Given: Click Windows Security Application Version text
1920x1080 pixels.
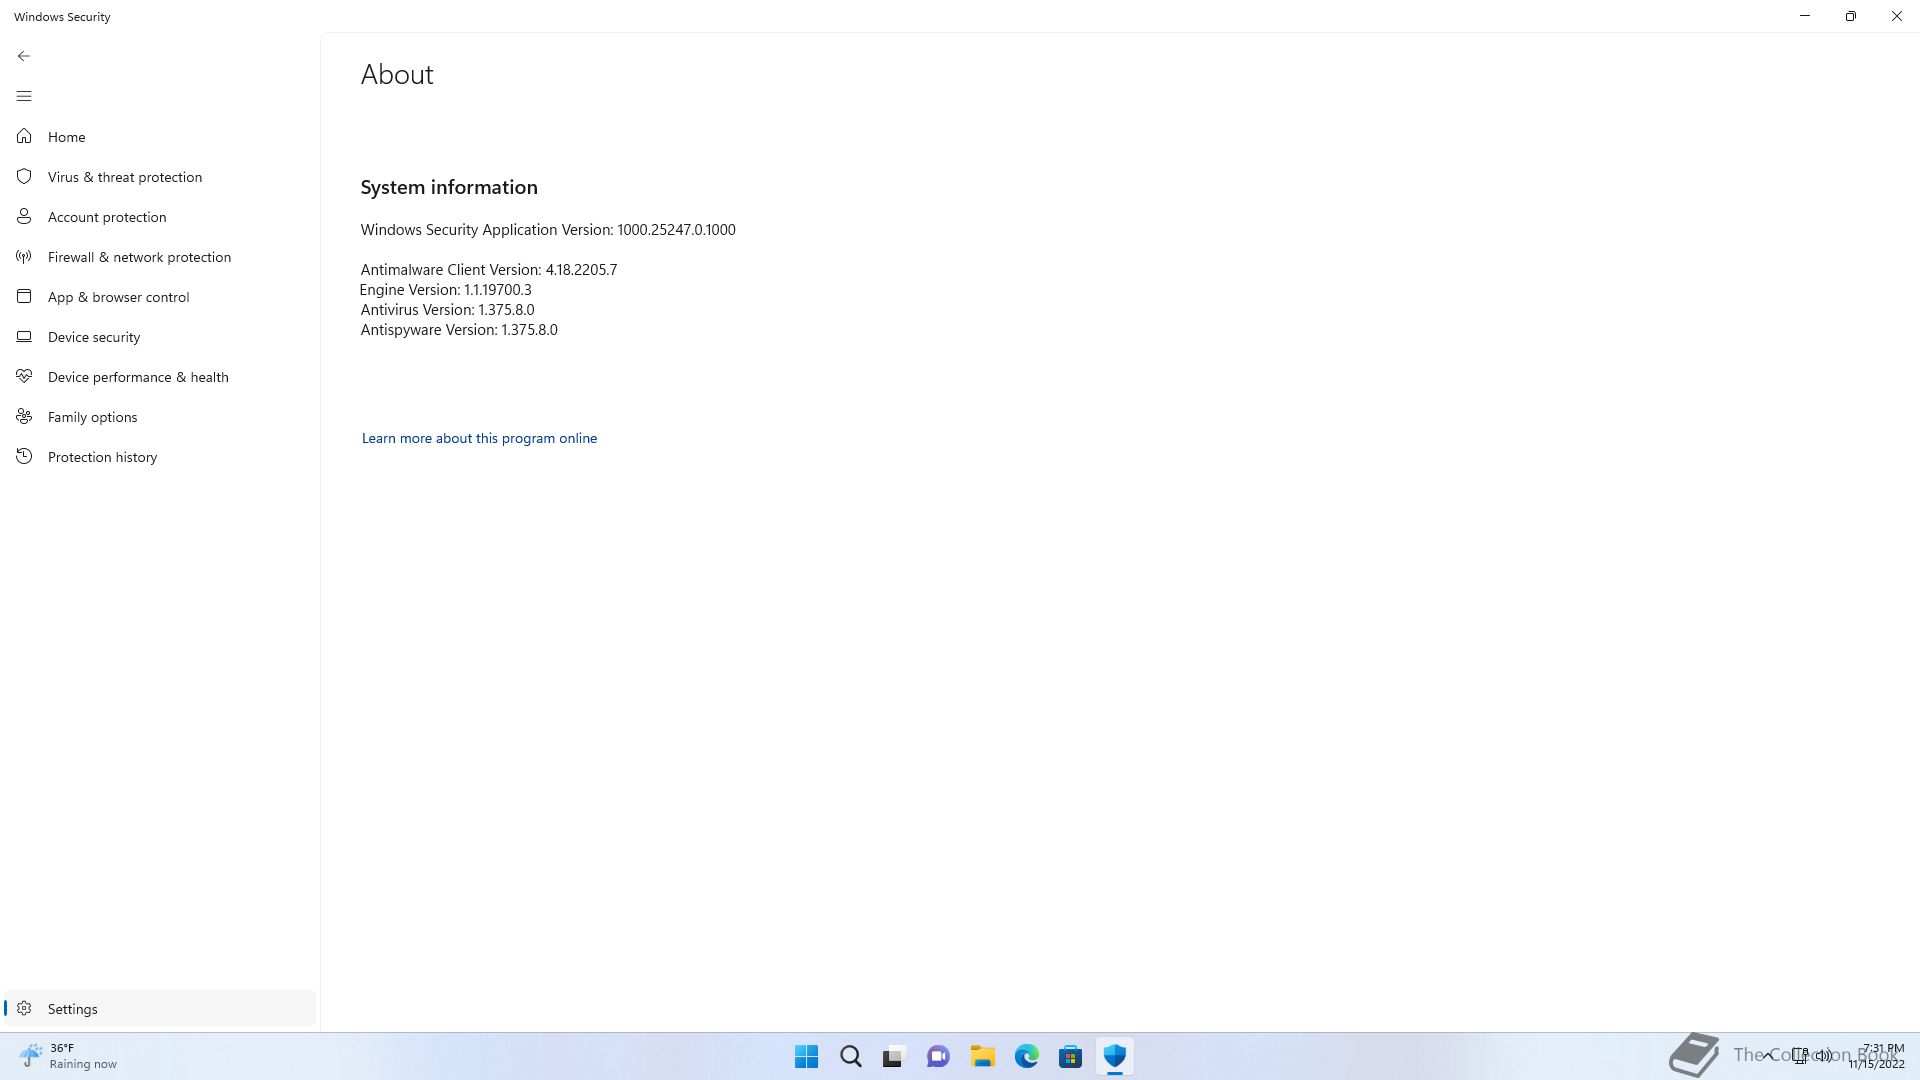Looking at the screenshot, I should tap(548, 229).
